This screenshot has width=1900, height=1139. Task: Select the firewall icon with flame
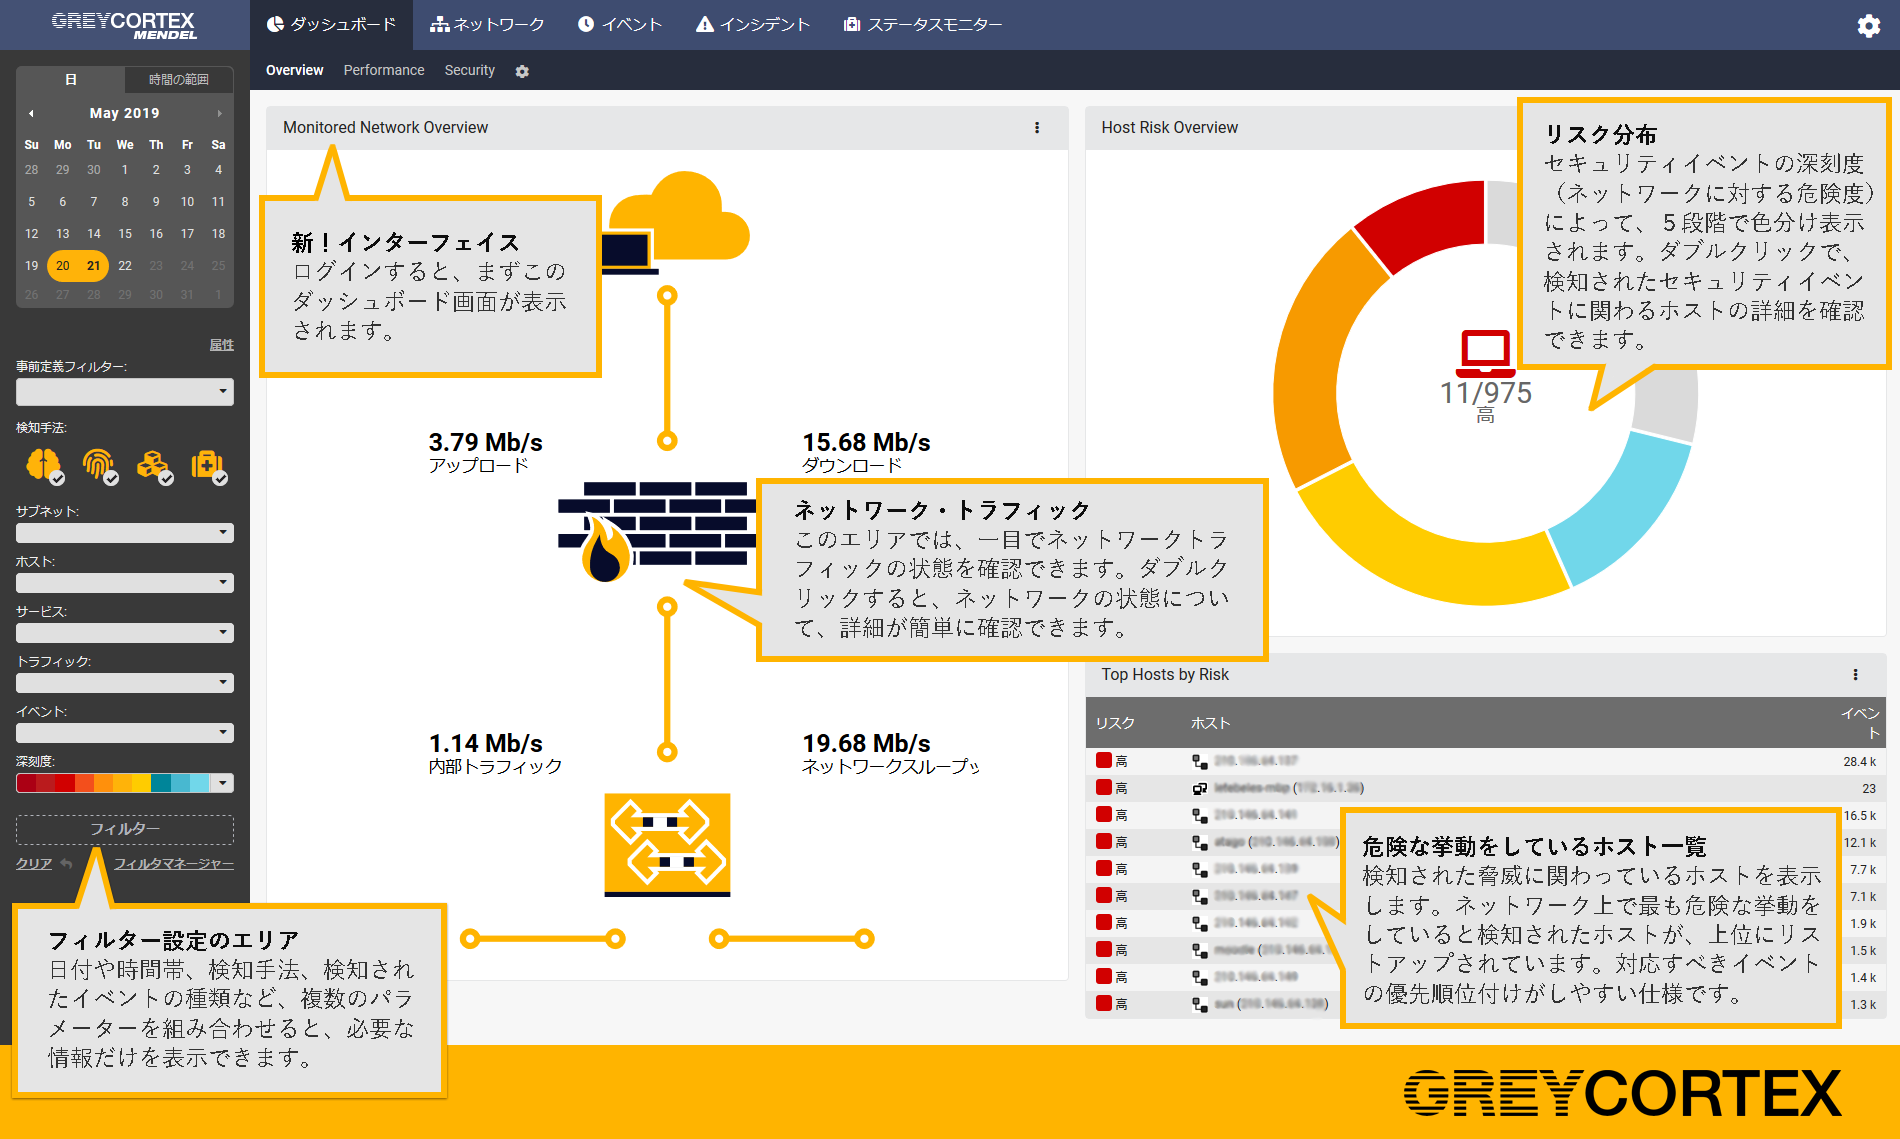[656, 531]
